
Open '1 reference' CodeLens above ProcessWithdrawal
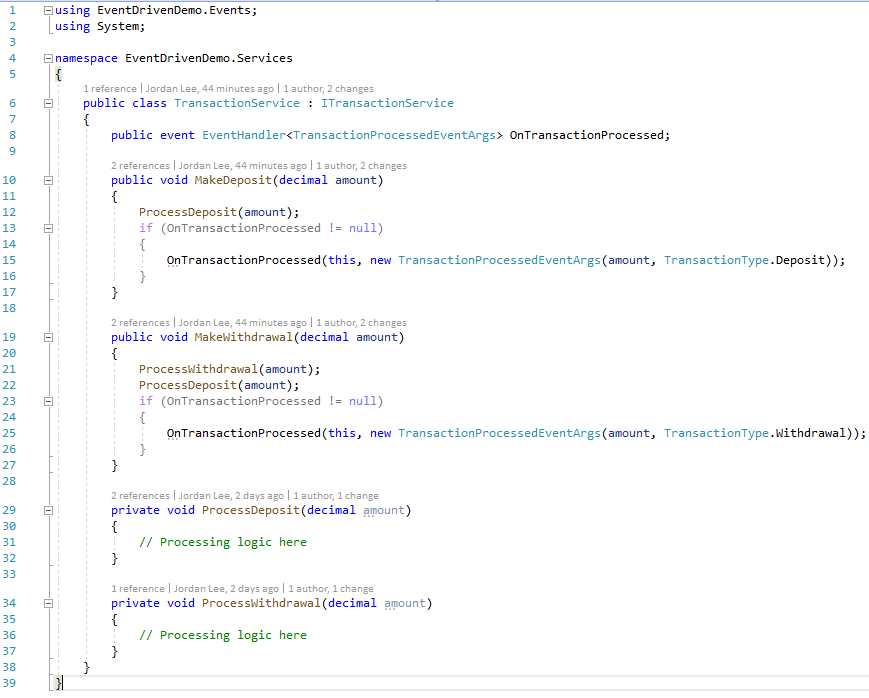(x=137, y=589)
